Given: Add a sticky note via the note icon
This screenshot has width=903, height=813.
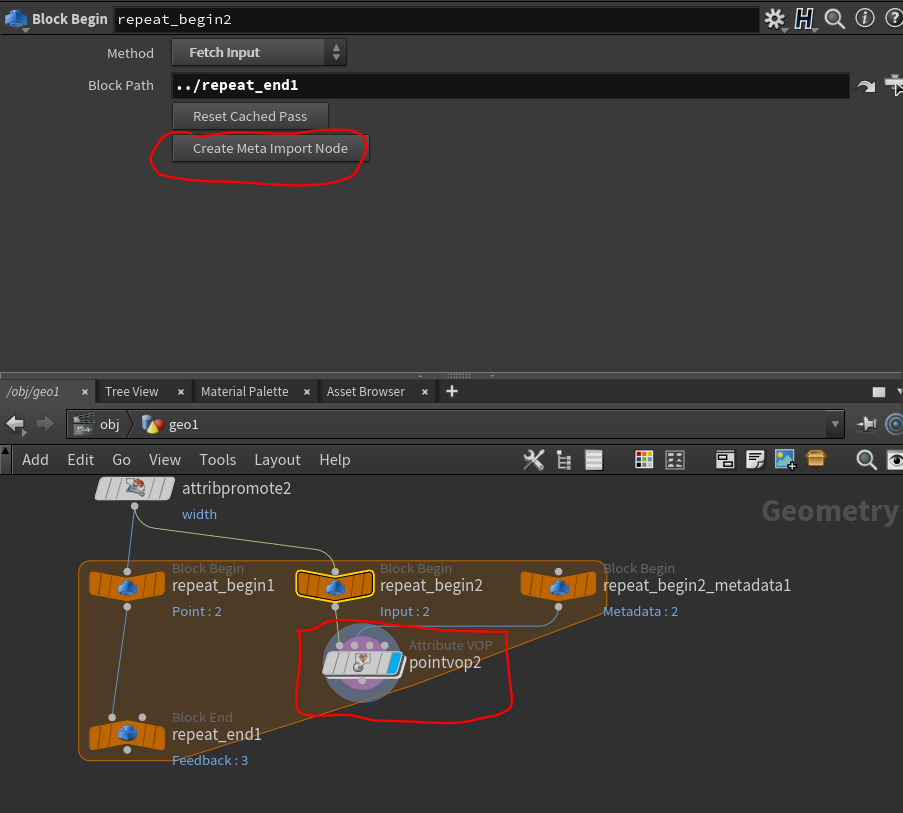Looking at the screenshot, I should tap(754, 460).
